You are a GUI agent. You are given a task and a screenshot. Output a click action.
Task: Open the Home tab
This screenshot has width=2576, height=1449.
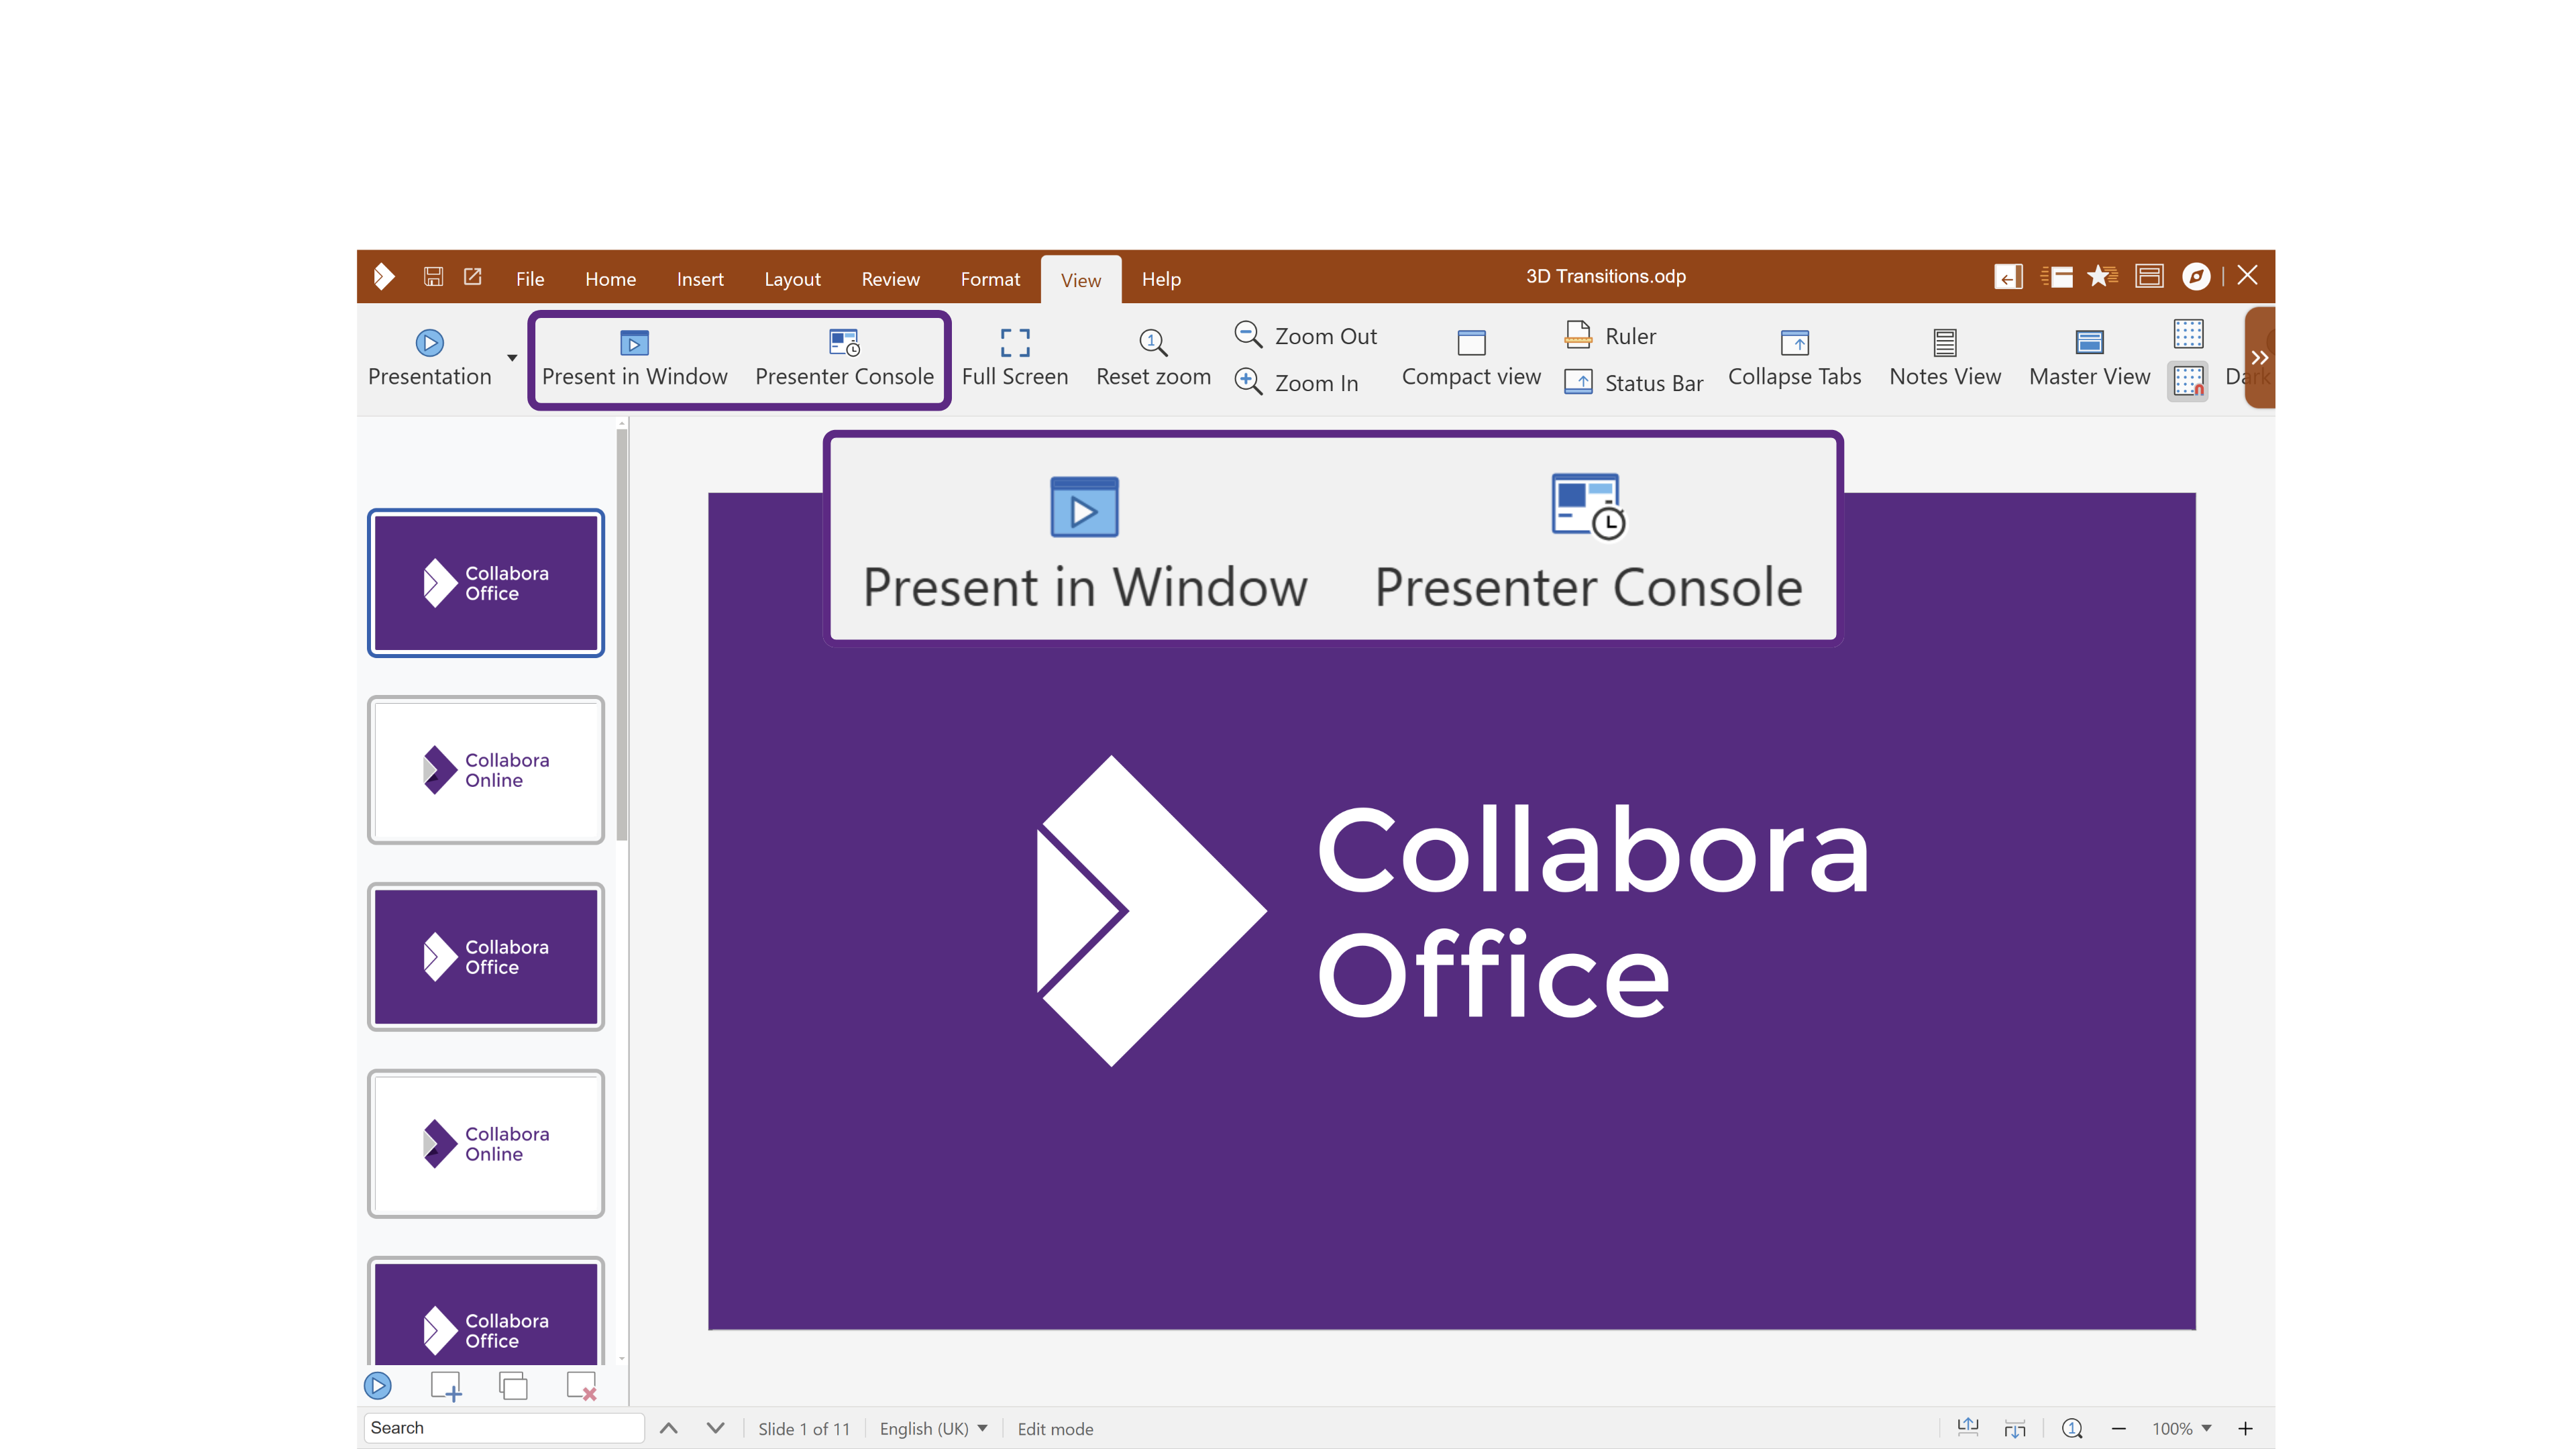click(x=610, y=279)
